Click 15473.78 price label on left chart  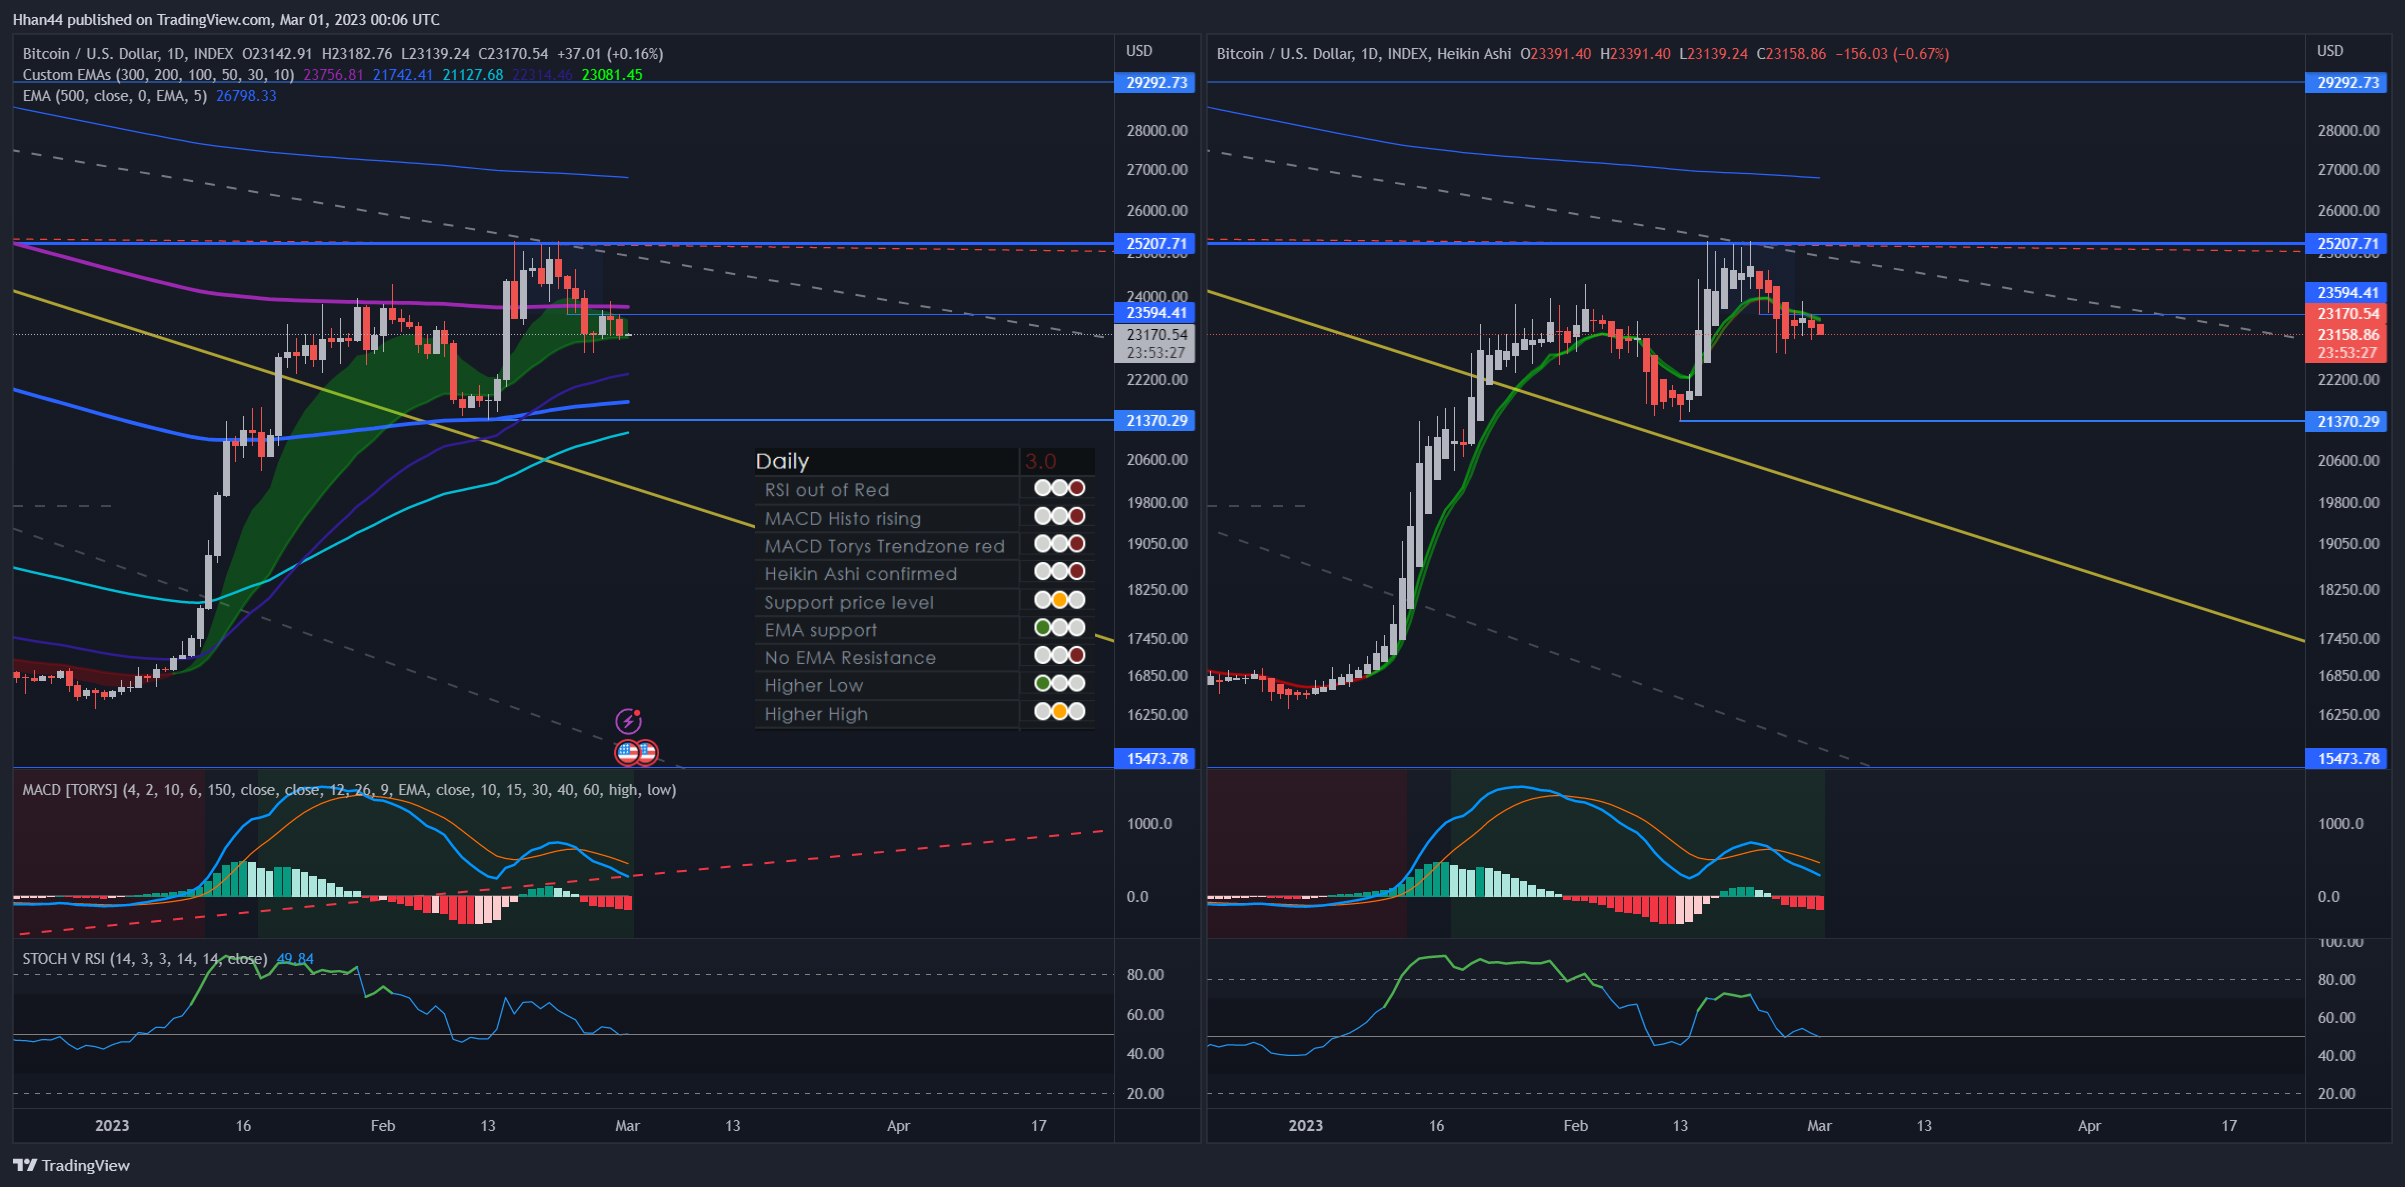click(1155, 759)
